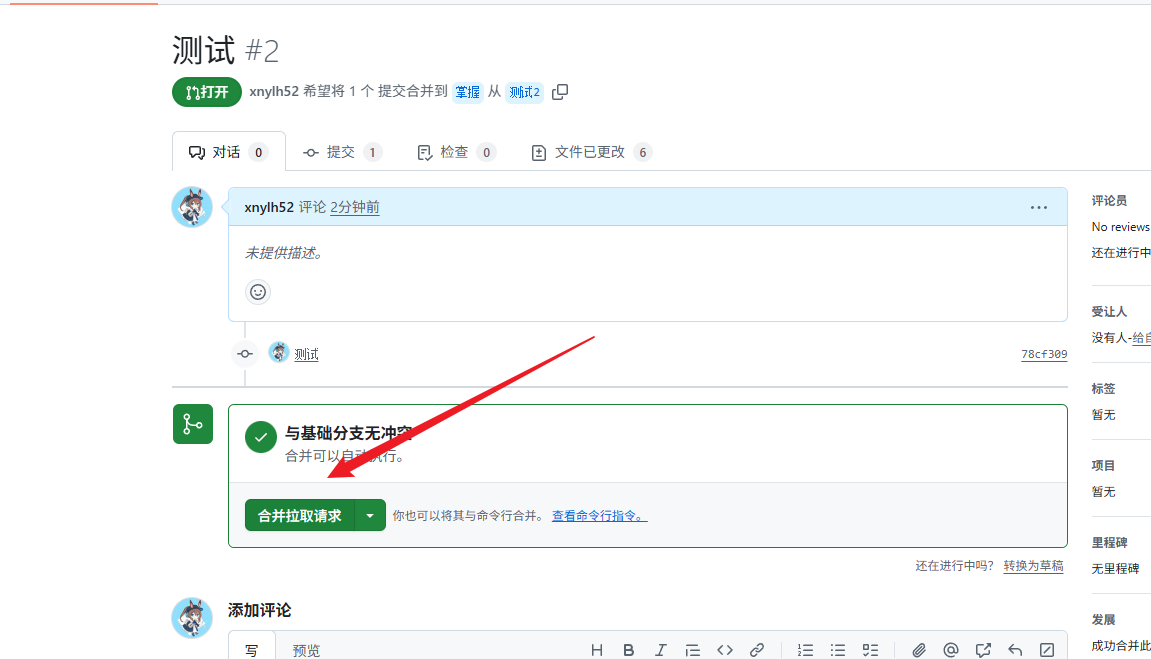Insert a saved reply via arrow icon

(1015, 650)
